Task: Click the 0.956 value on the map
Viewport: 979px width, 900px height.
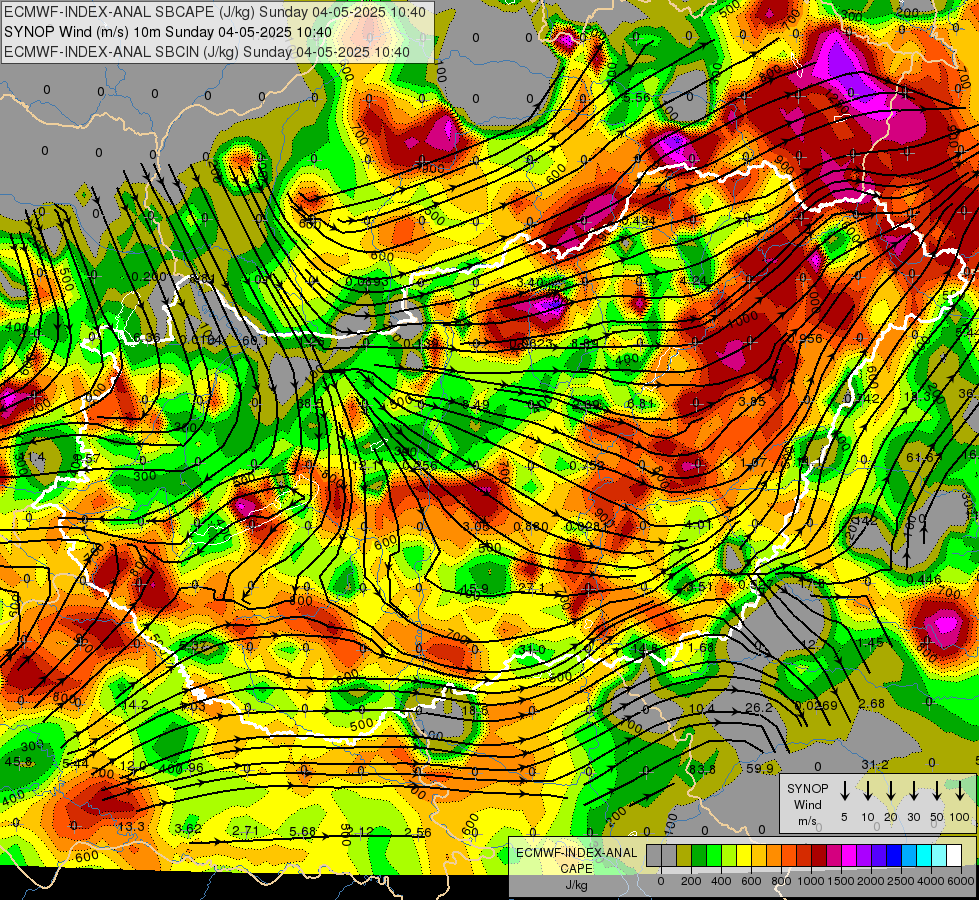Action: point(806,339)
